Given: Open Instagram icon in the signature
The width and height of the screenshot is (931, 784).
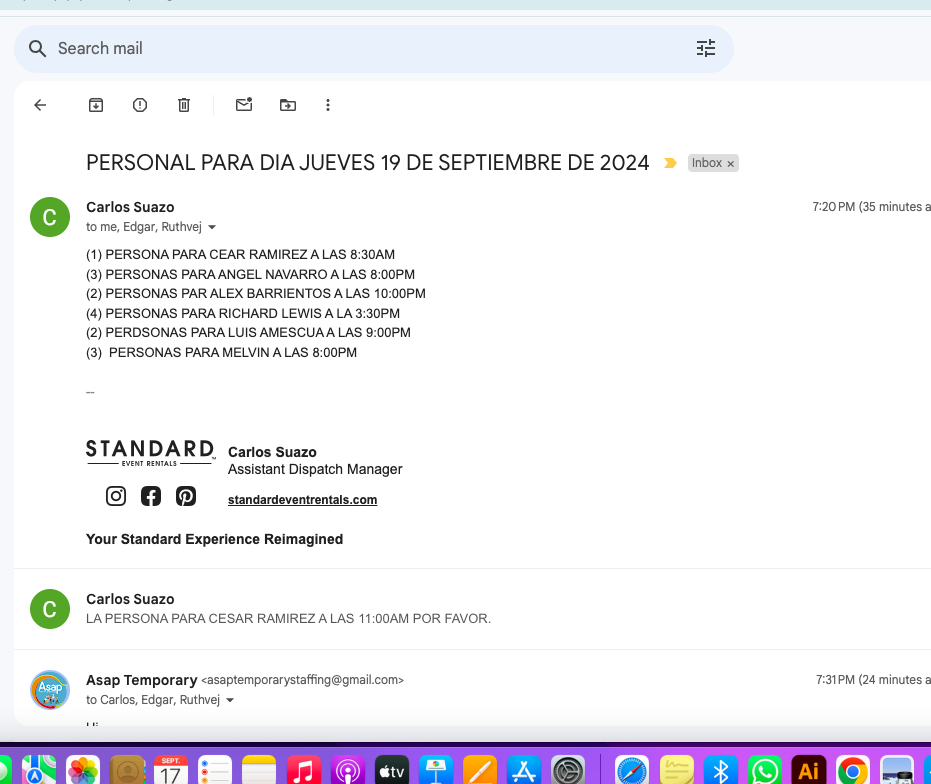Looking at the screenshot, I should (116, 496).
